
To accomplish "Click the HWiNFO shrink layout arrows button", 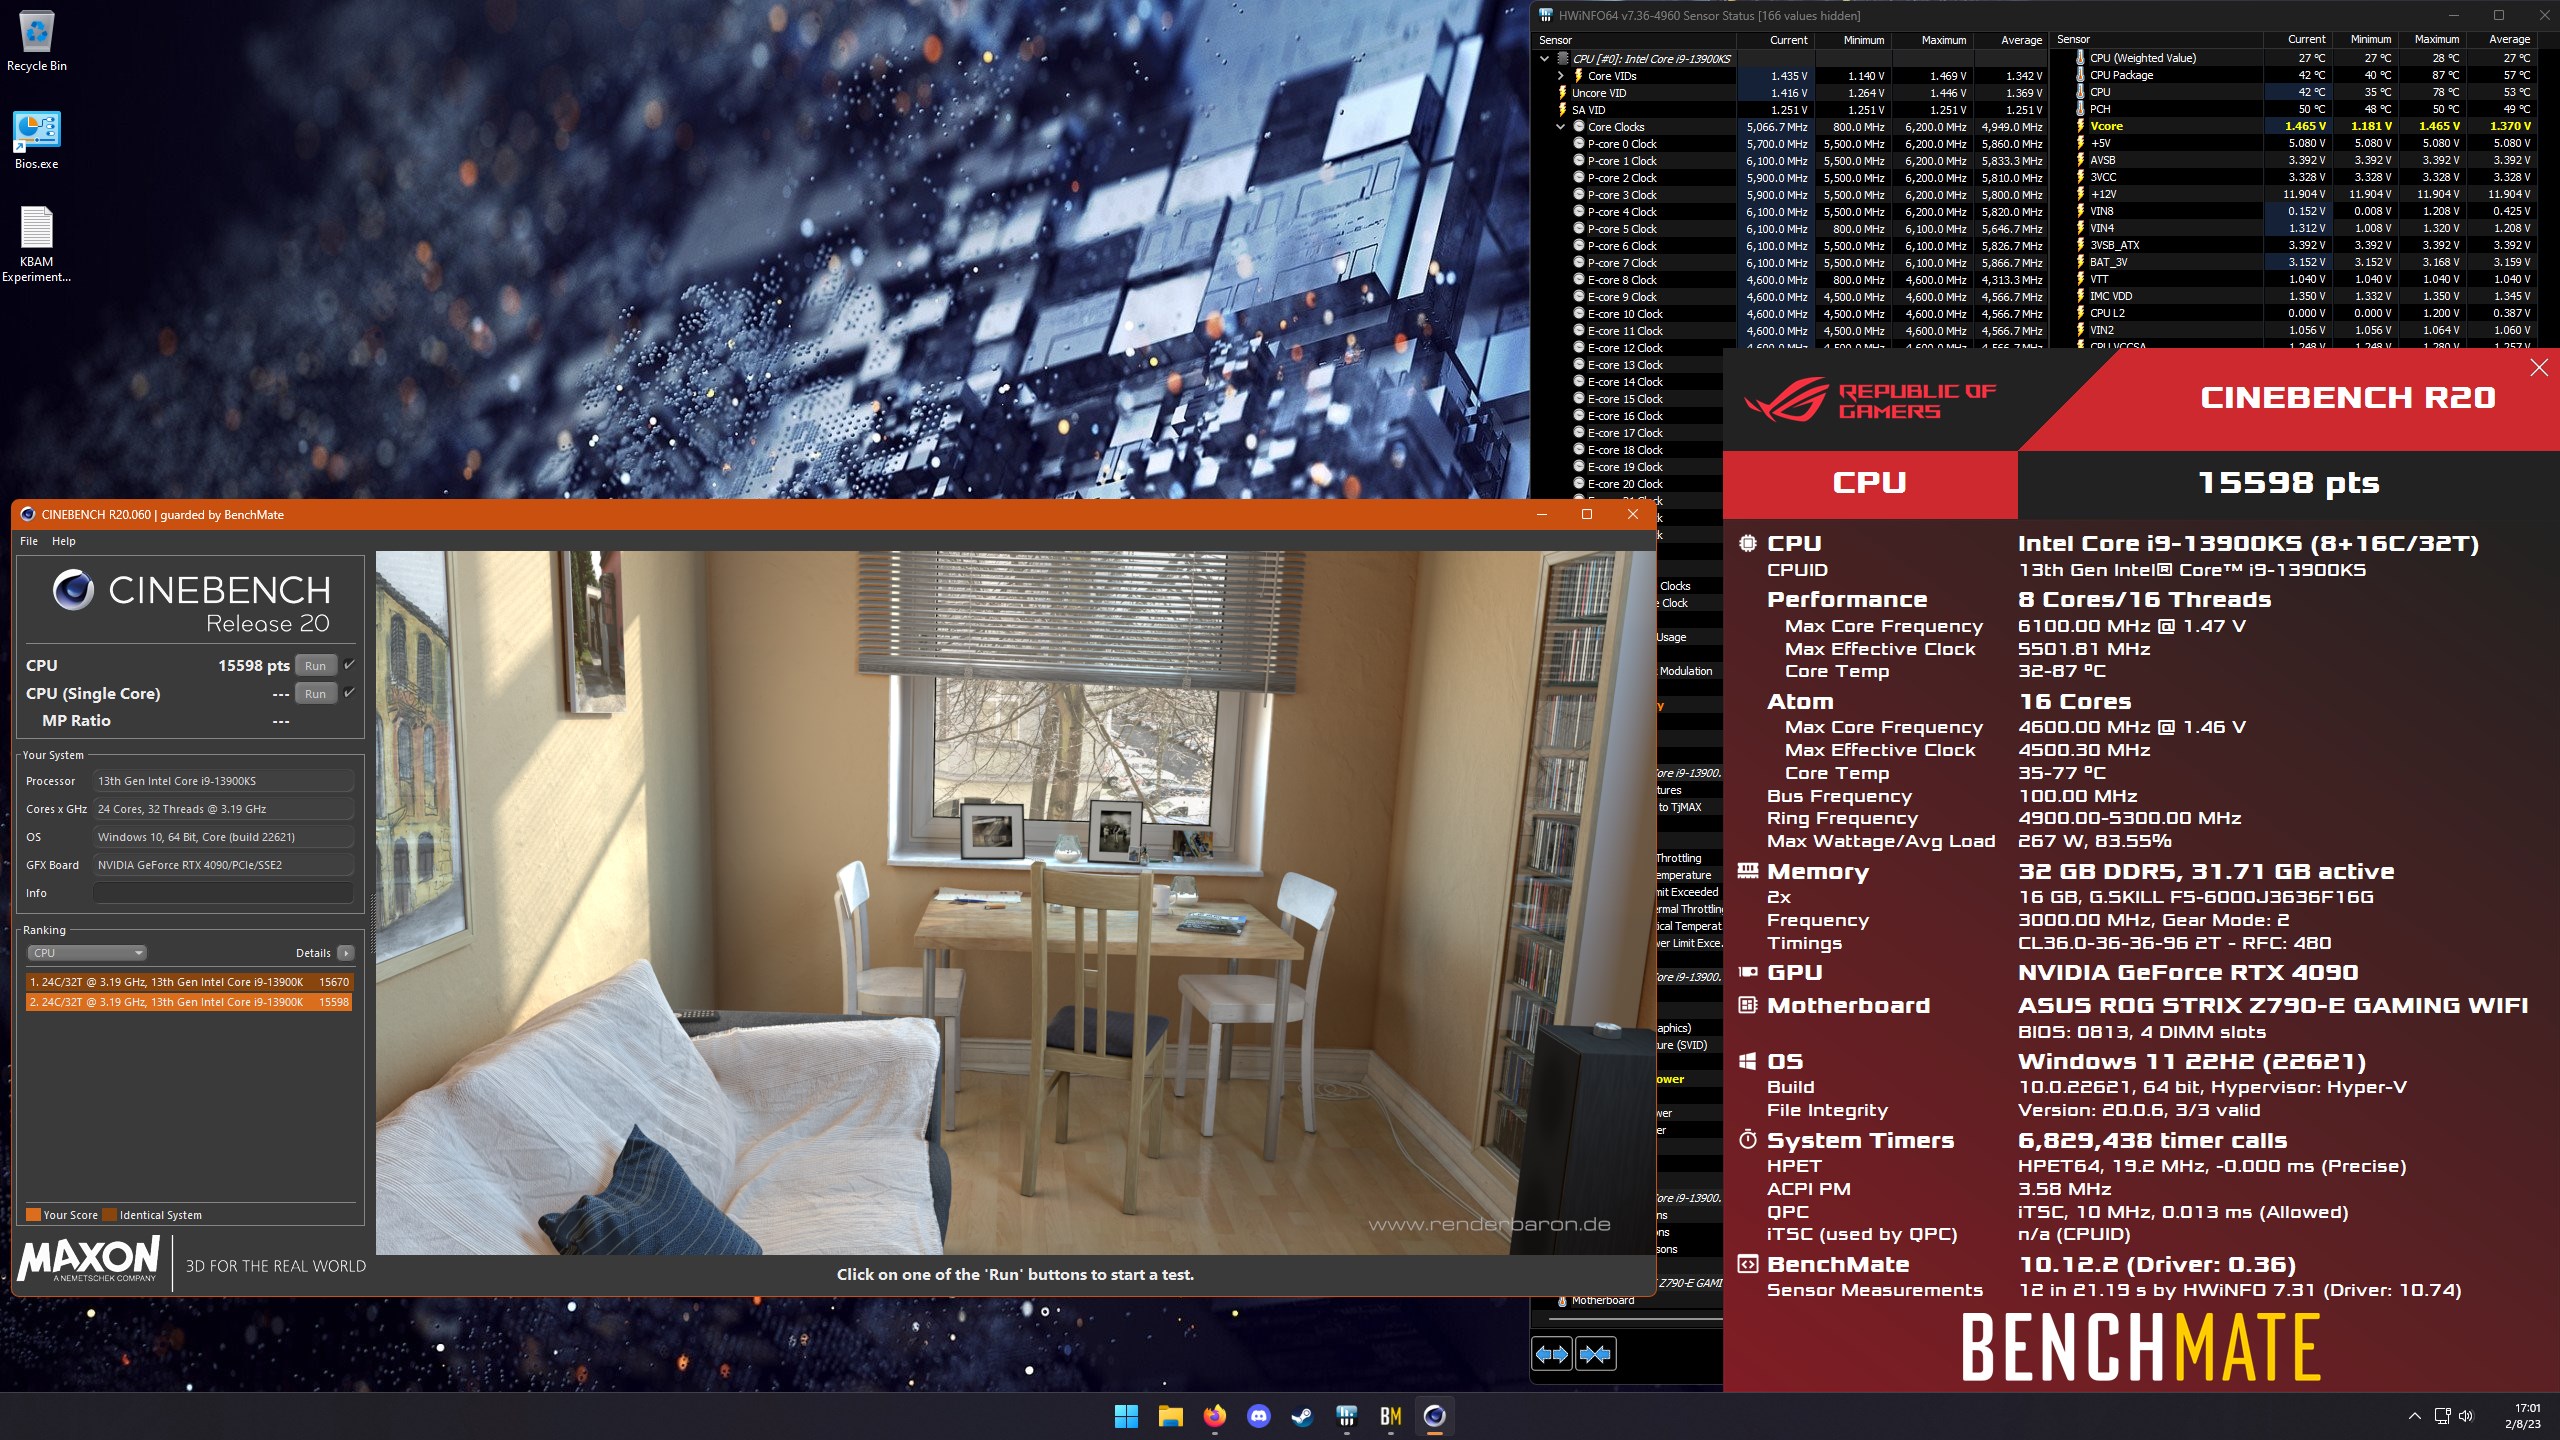I will click(x=1595, y=1354).
